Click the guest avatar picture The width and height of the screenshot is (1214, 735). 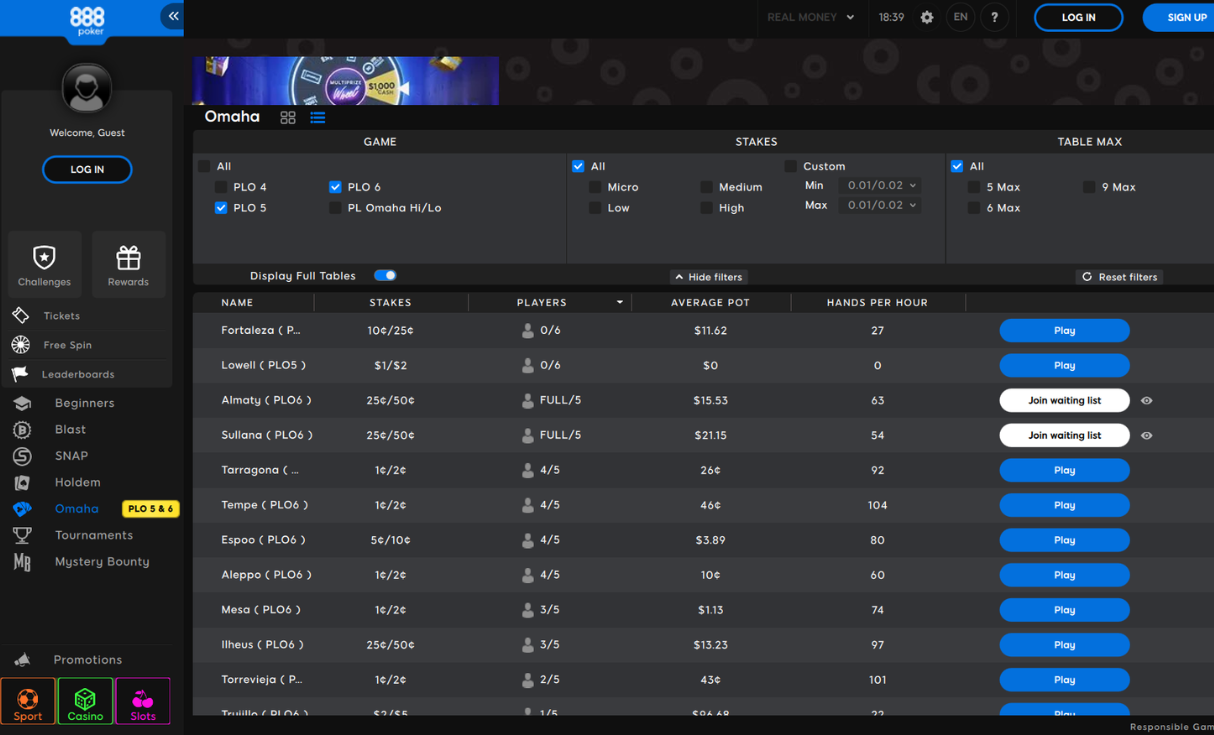[87, 88]
